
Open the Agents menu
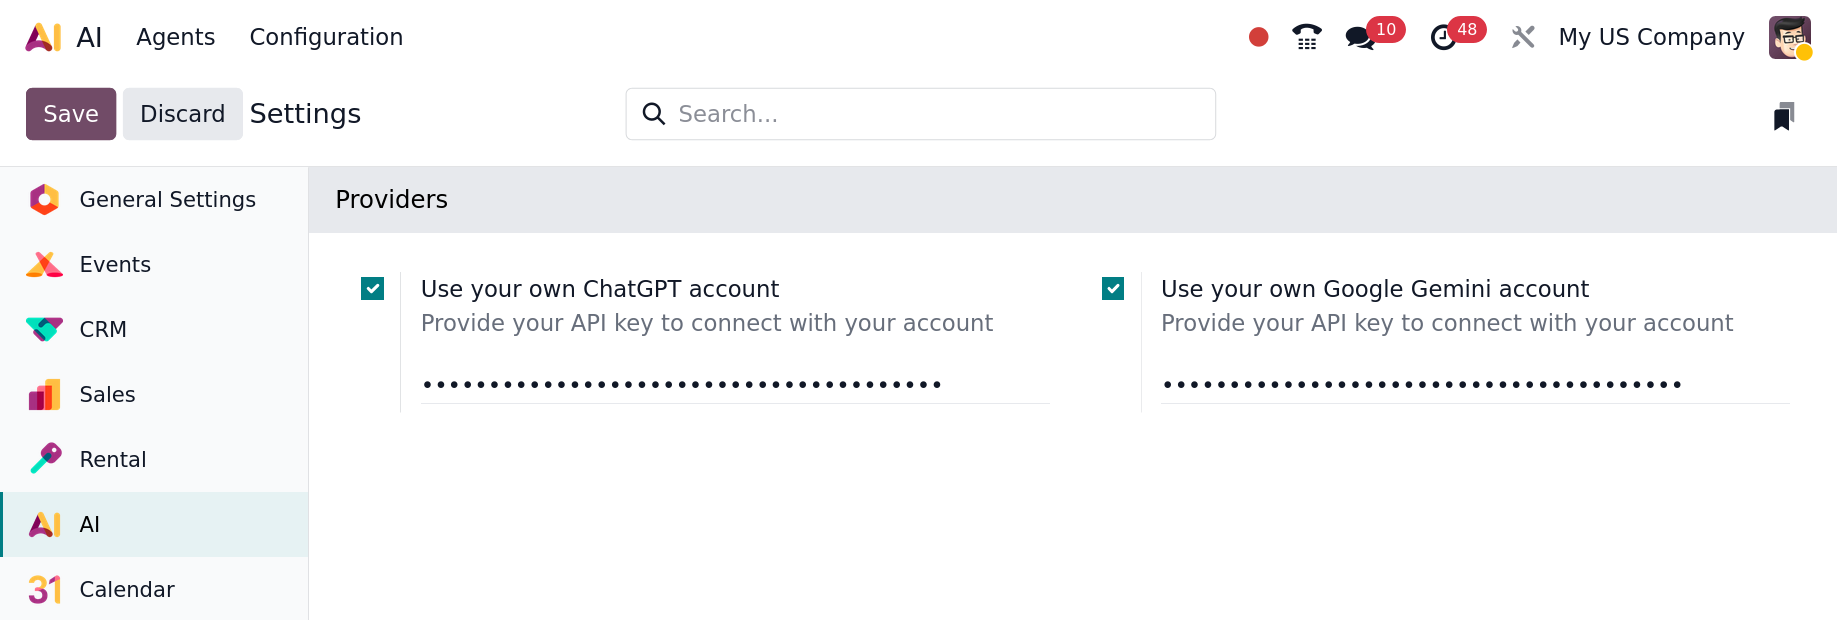click(x=175, y=37)
